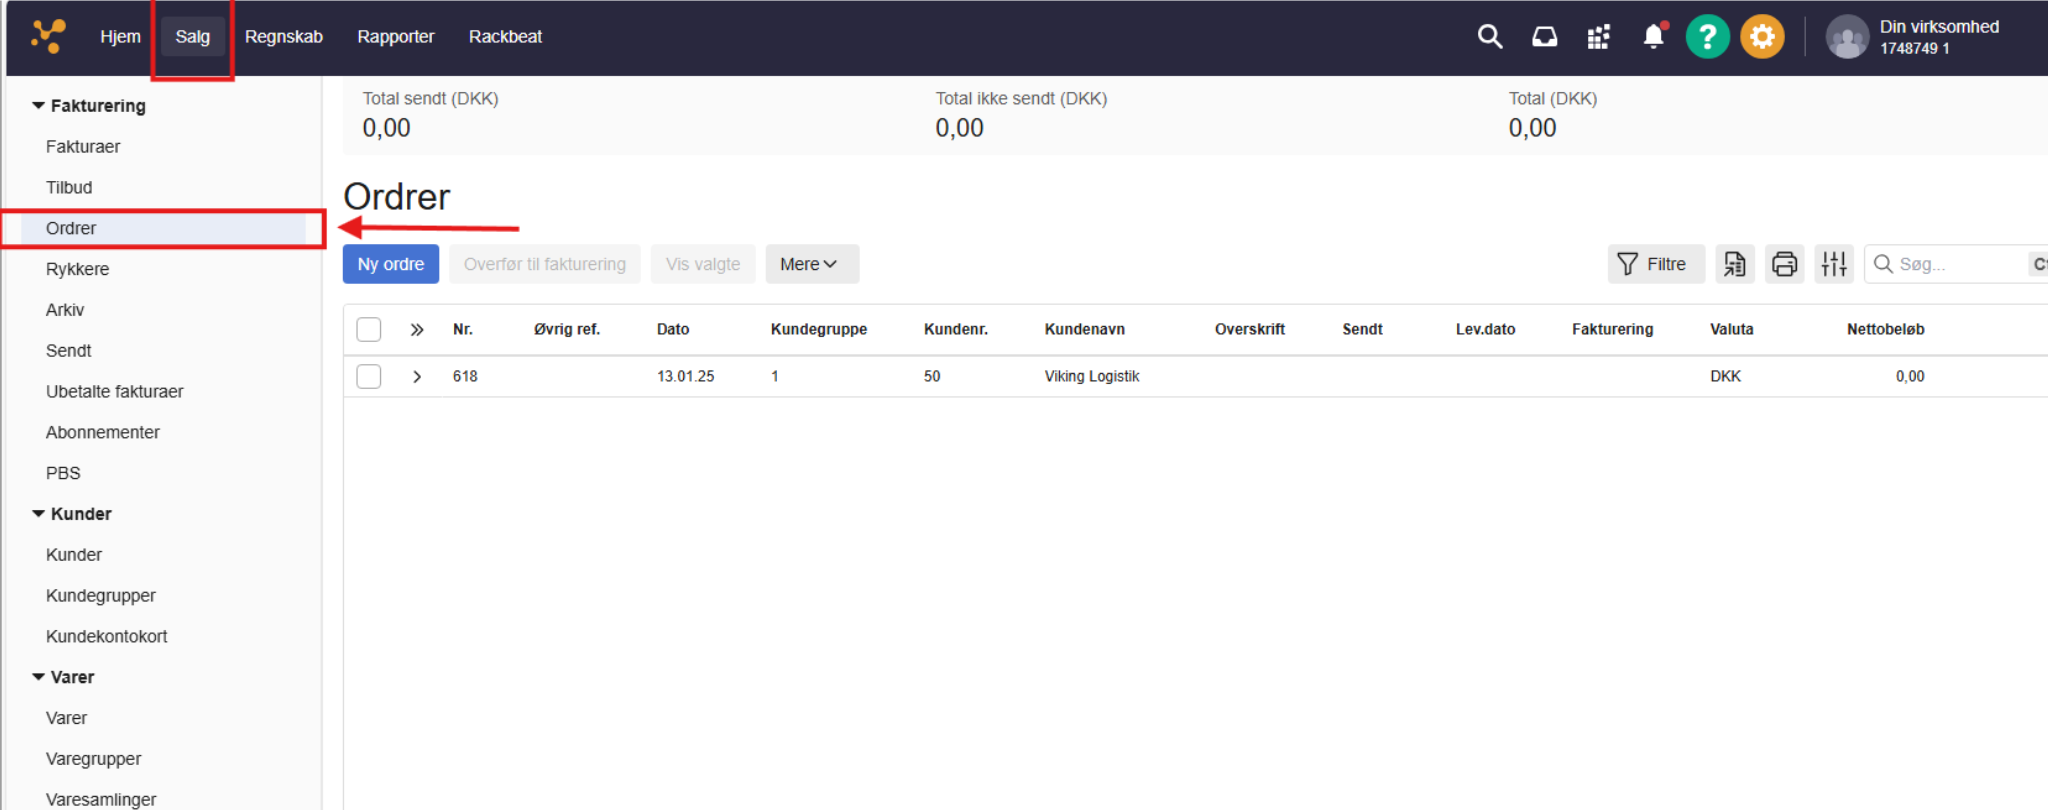Open the notifications bell
The image size is (2048, 810).
(x=1653, y=37)
